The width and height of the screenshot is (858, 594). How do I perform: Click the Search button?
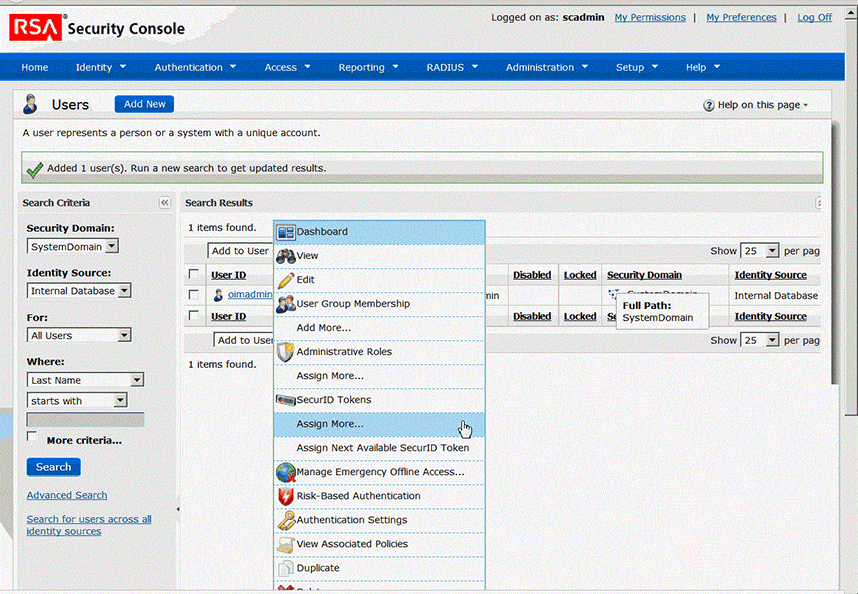click(x=54, y=467)
